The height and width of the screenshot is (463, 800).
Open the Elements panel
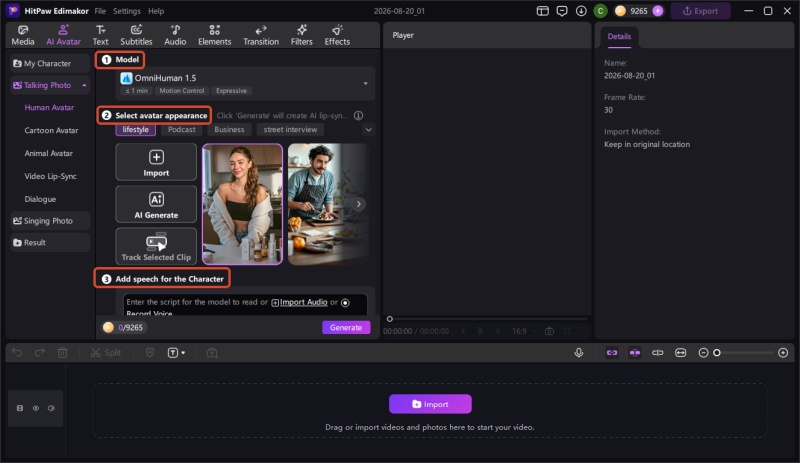pyautogui.click(x=214, y=35)
